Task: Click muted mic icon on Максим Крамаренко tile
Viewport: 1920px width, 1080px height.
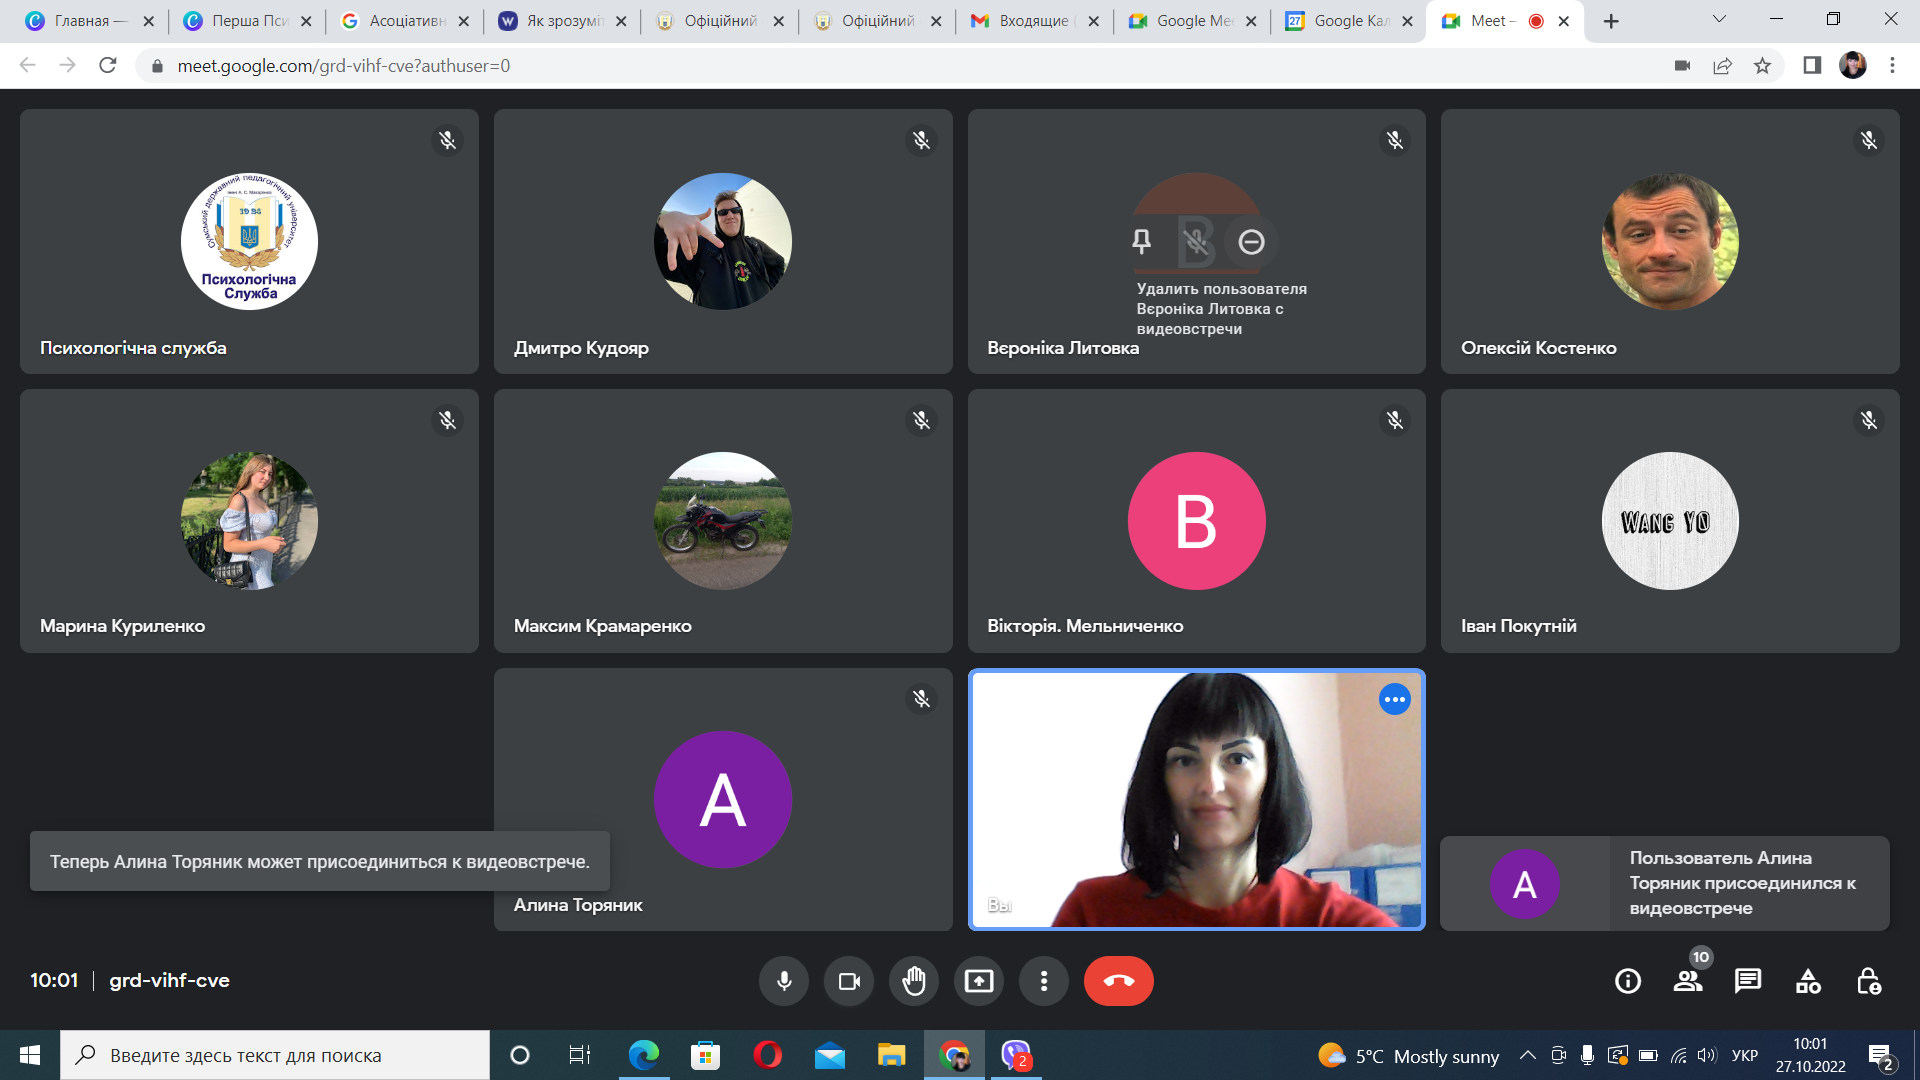Action: [921, 420]
